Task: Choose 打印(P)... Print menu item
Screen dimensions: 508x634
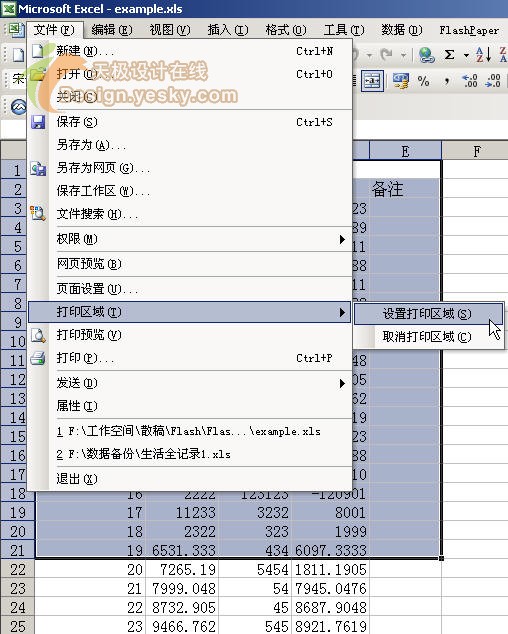Action: [190, 358]
